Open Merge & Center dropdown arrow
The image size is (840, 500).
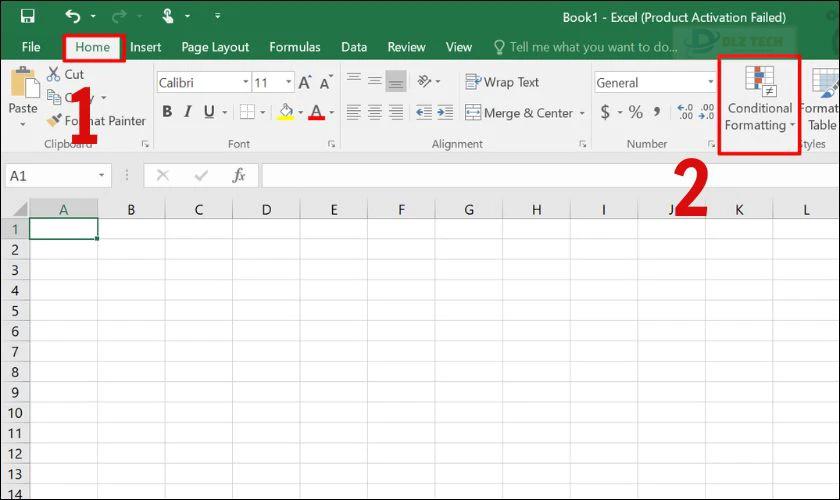tap(582, 113)
